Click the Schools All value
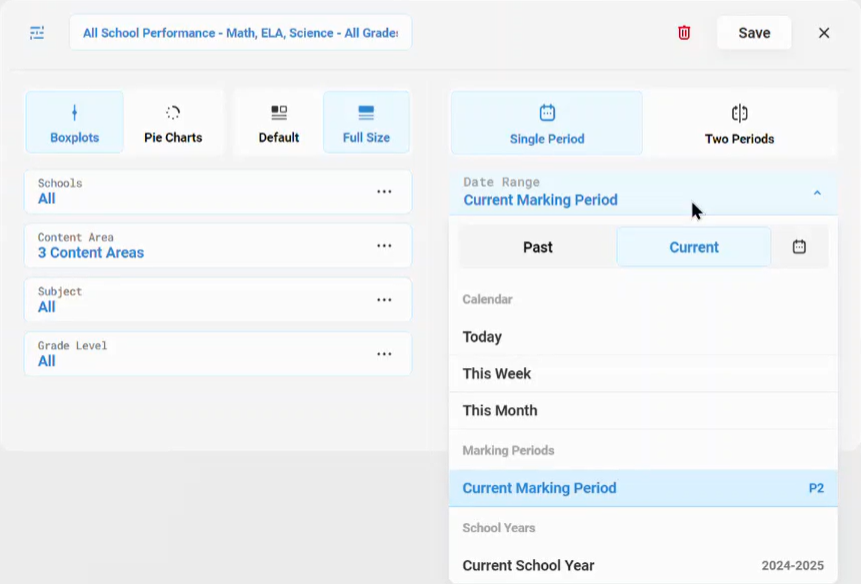Image resolution: width=861 pixels, height=584 pixels. [47, 199]
